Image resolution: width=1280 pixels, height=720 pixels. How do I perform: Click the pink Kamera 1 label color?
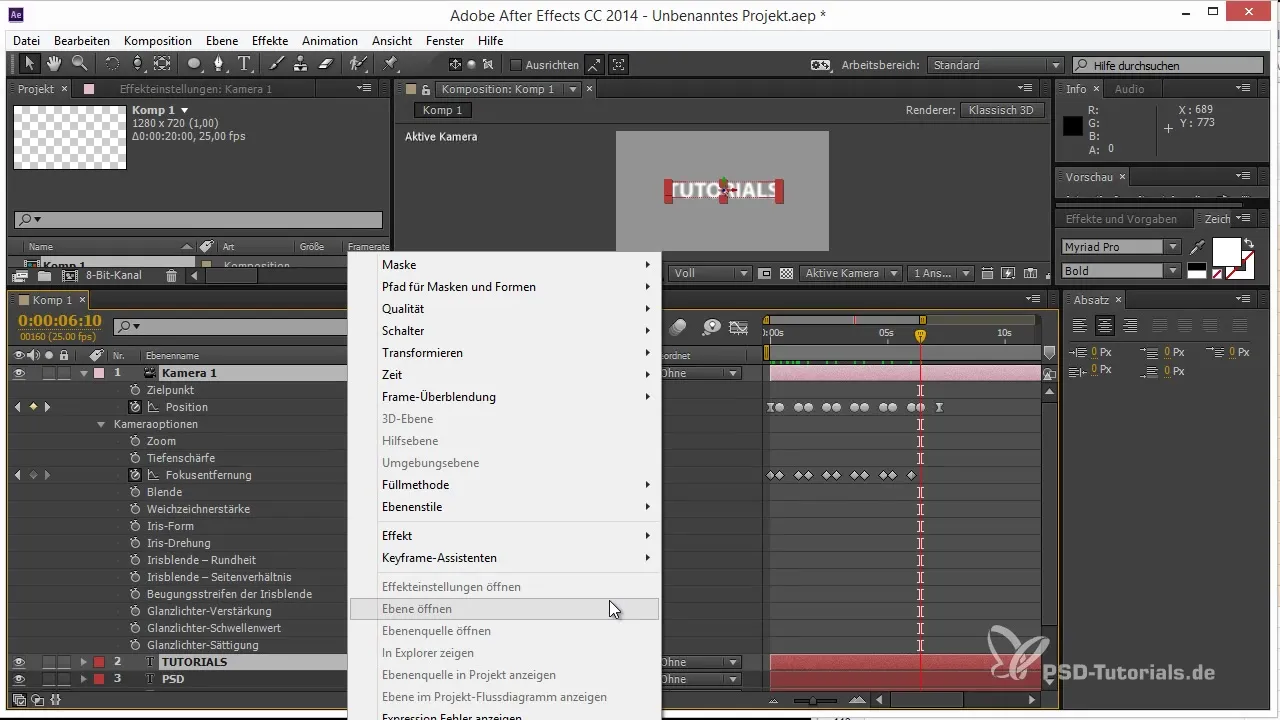pyautogui.click(x=98, y=373)
